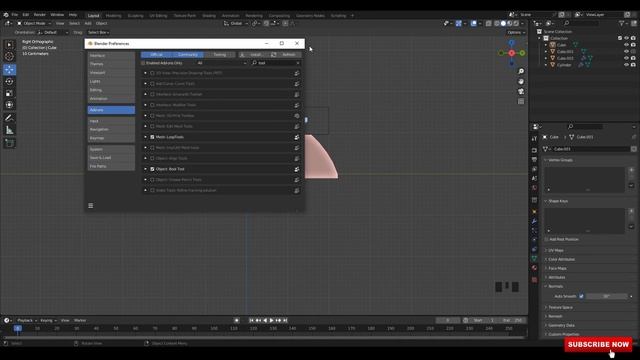
Task: Open the Keymap preferences section
Action: pyautogui.click(x=111, y=138)
